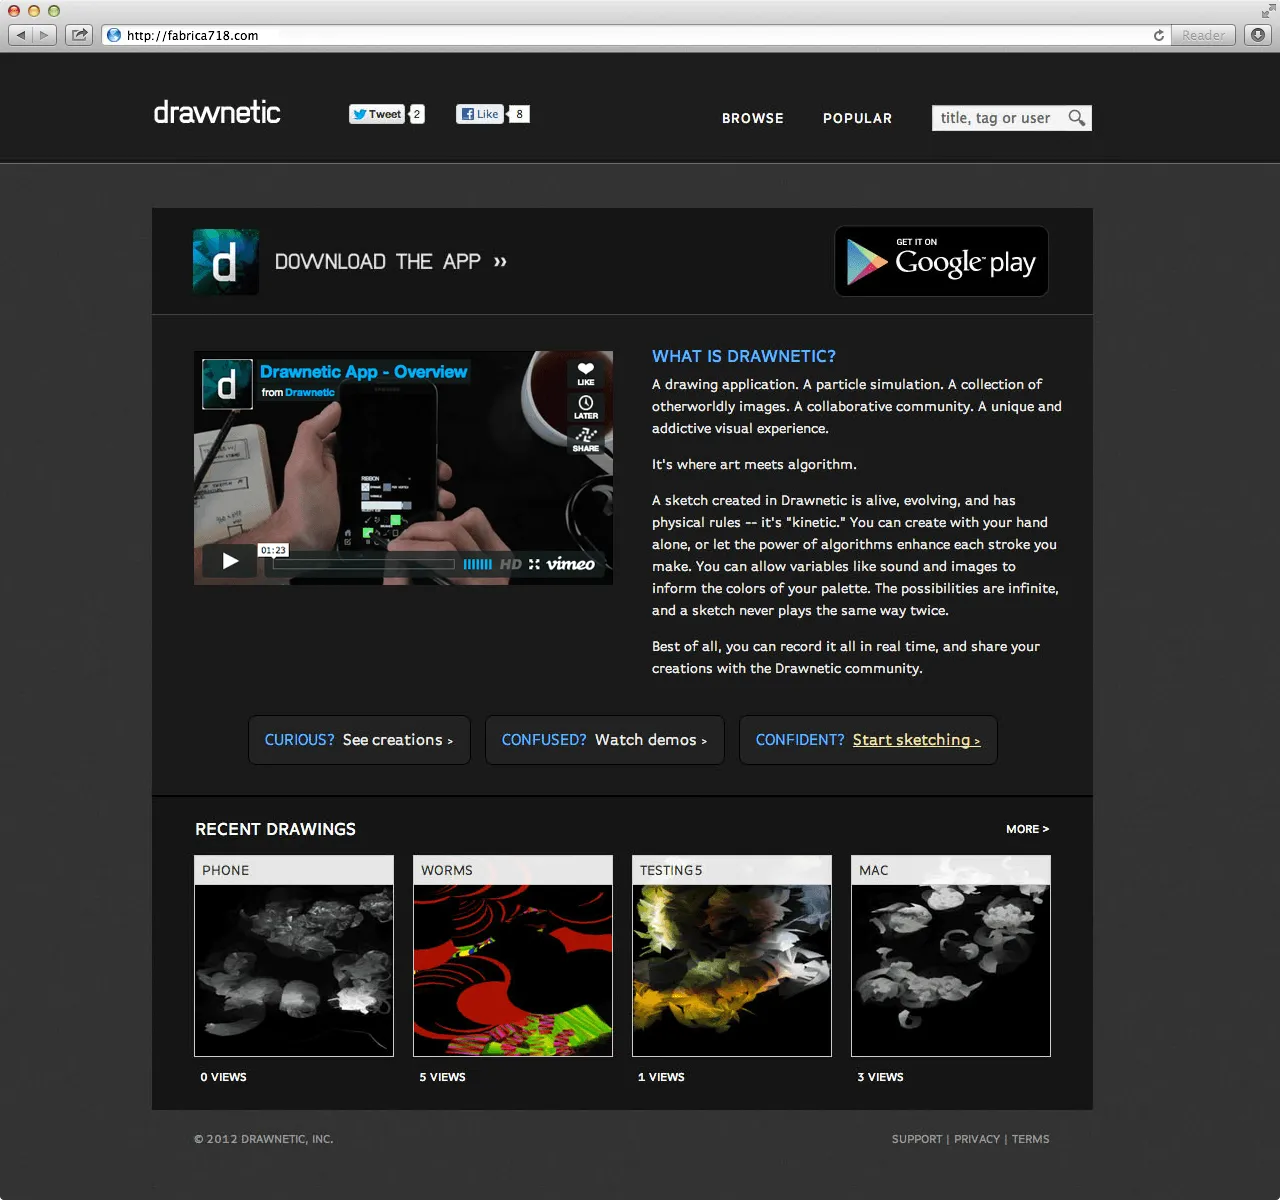Screen dimensions: 1280x1200
Task: Click the video progress bar
Action: pyautogui.click(x=364, y=564)
